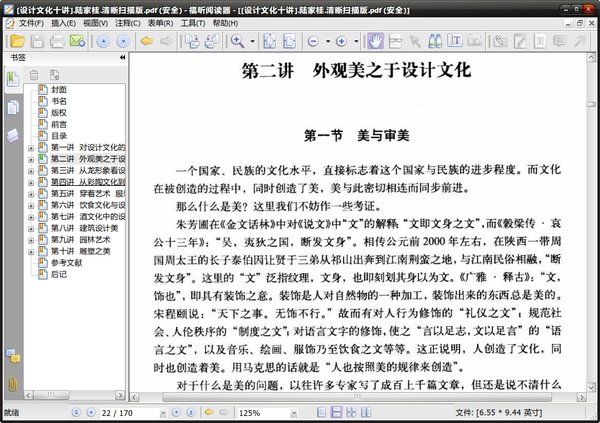This screenshot has height=423, width=600.
Task: Switch to single page view mode
Action: pyautogui.click(x=322, y=412)
